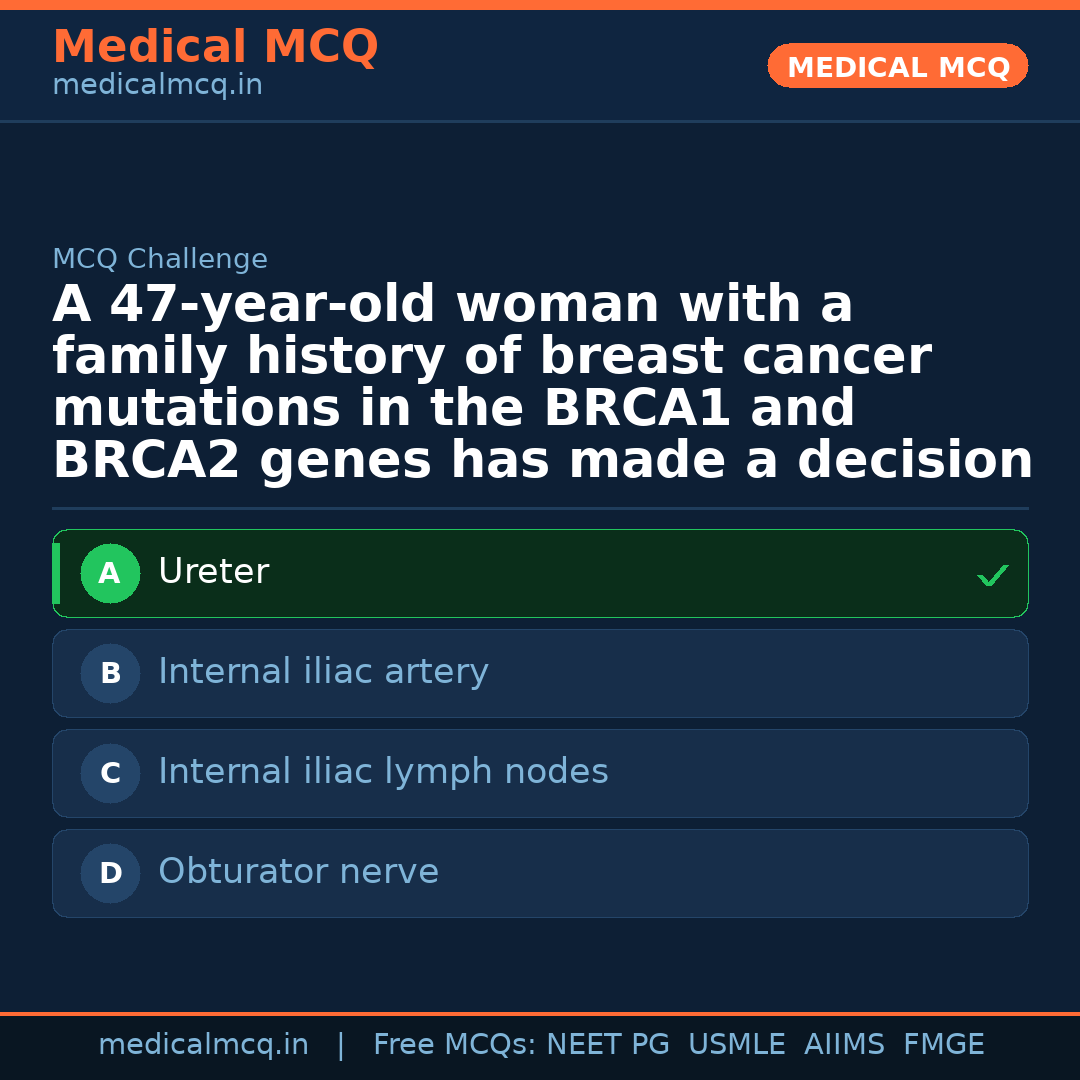Select answer option A Ureter
The height and width of the screenshot is (1080, 1080).
pos(540,573)
